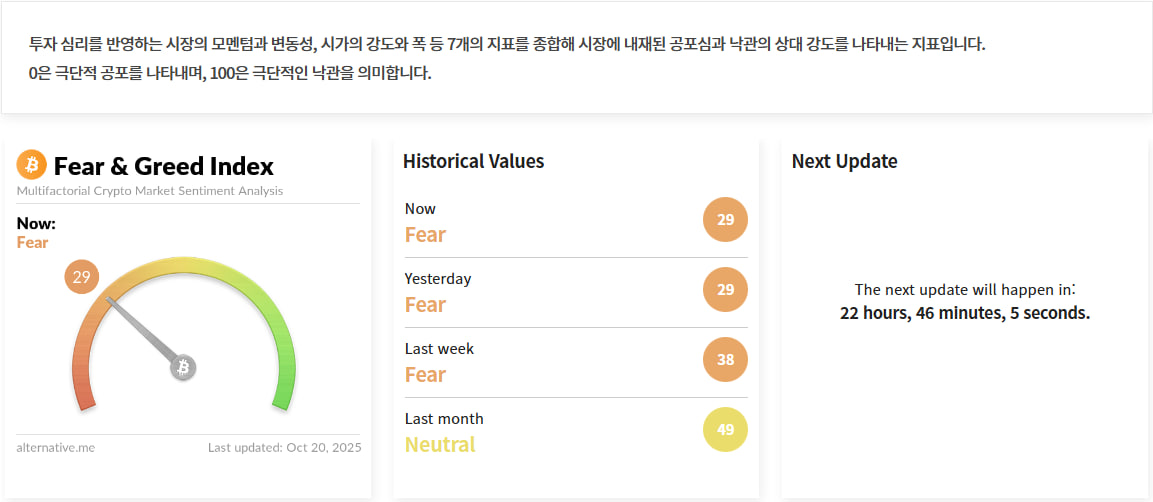Viewport: 1153px width, 502px height.
Task: Click the next-update countdown timer text
Action: [x=964, y=313]
